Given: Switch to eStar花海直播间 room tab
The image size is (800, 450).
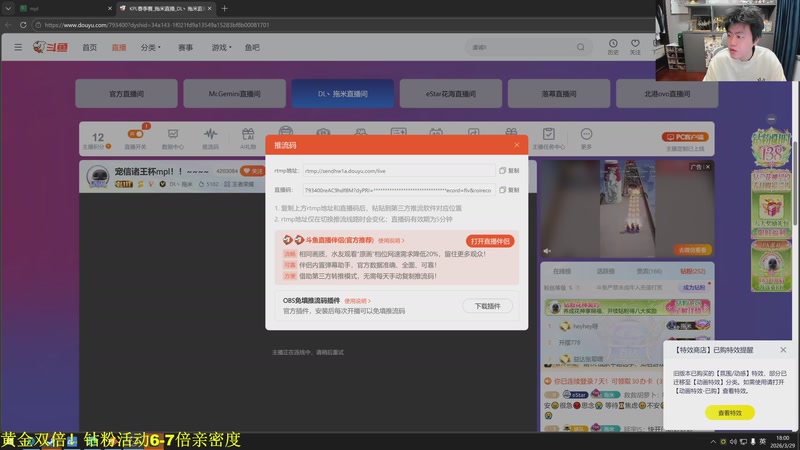Looking at the screenshot, I should pos(451,93).
